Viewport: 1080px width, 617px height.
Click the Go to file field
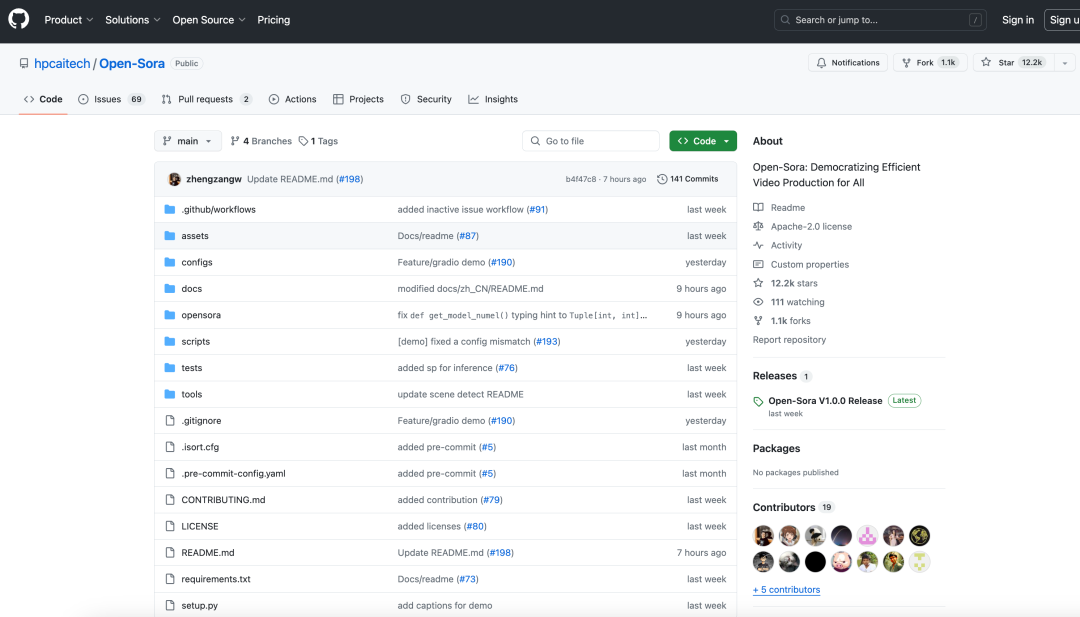click(591, 140)
